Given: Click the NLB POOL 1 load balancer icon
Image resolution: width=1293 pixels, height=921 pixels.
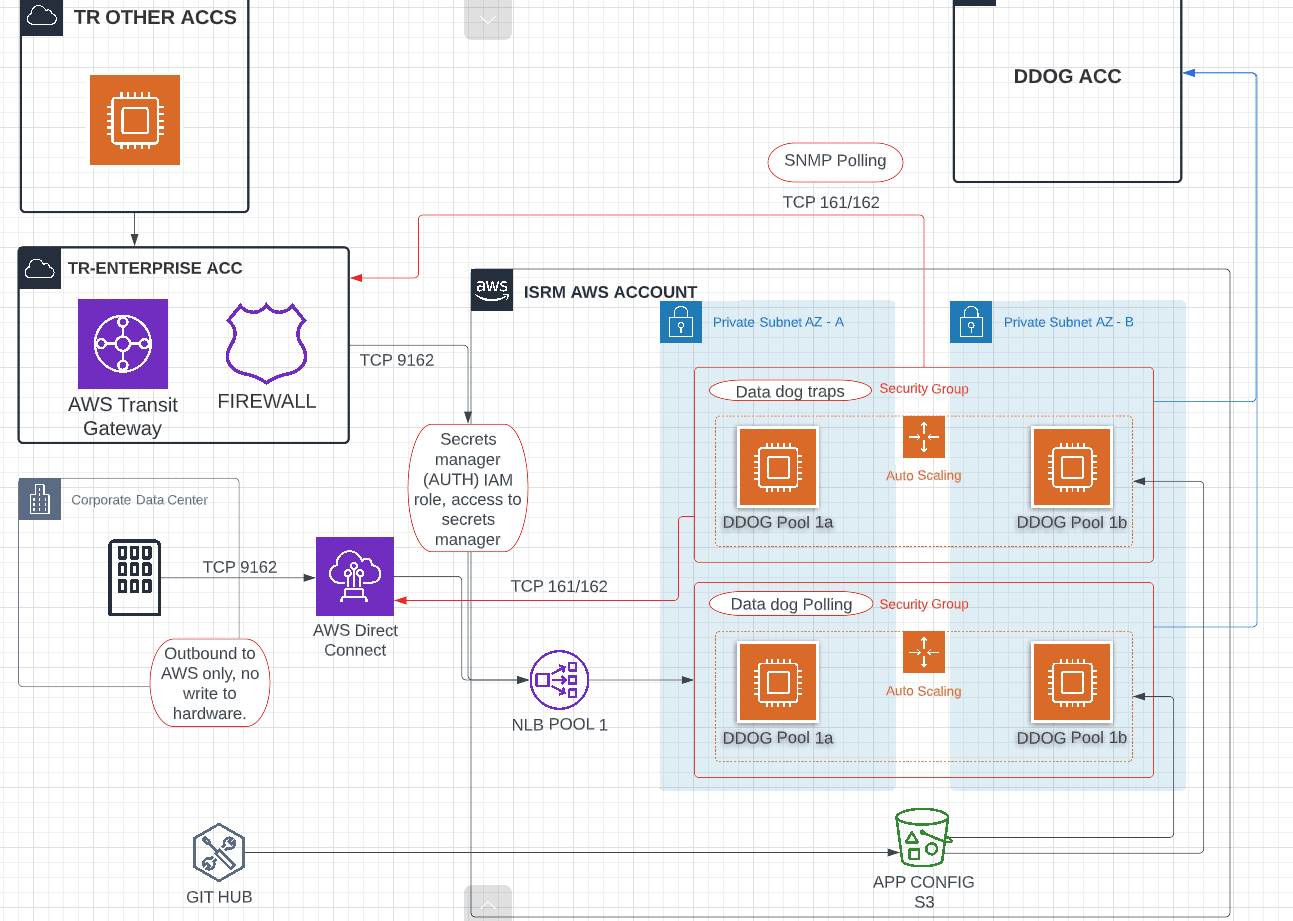Looking at the screenshot, I should (559, 680).
